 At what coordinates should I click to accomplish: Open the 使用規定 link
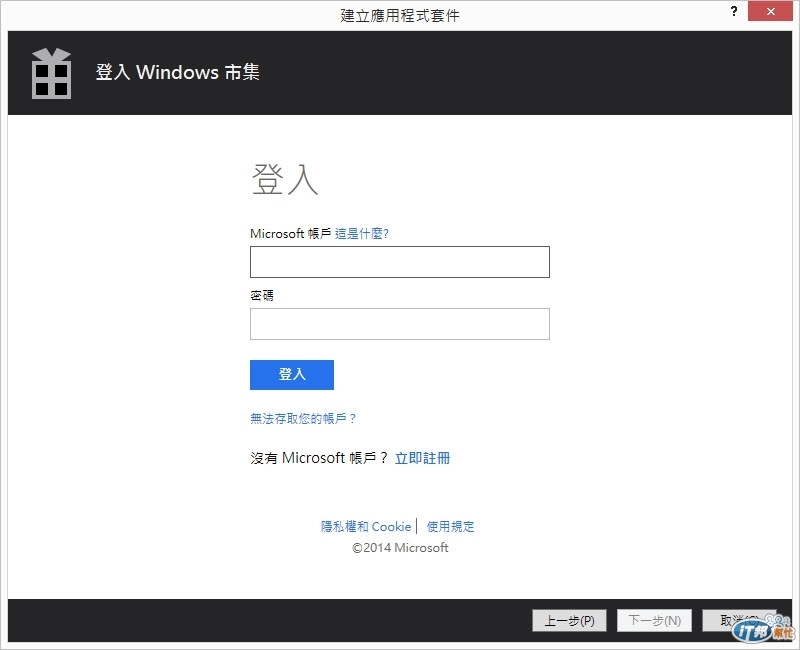(x=451, y=527)
